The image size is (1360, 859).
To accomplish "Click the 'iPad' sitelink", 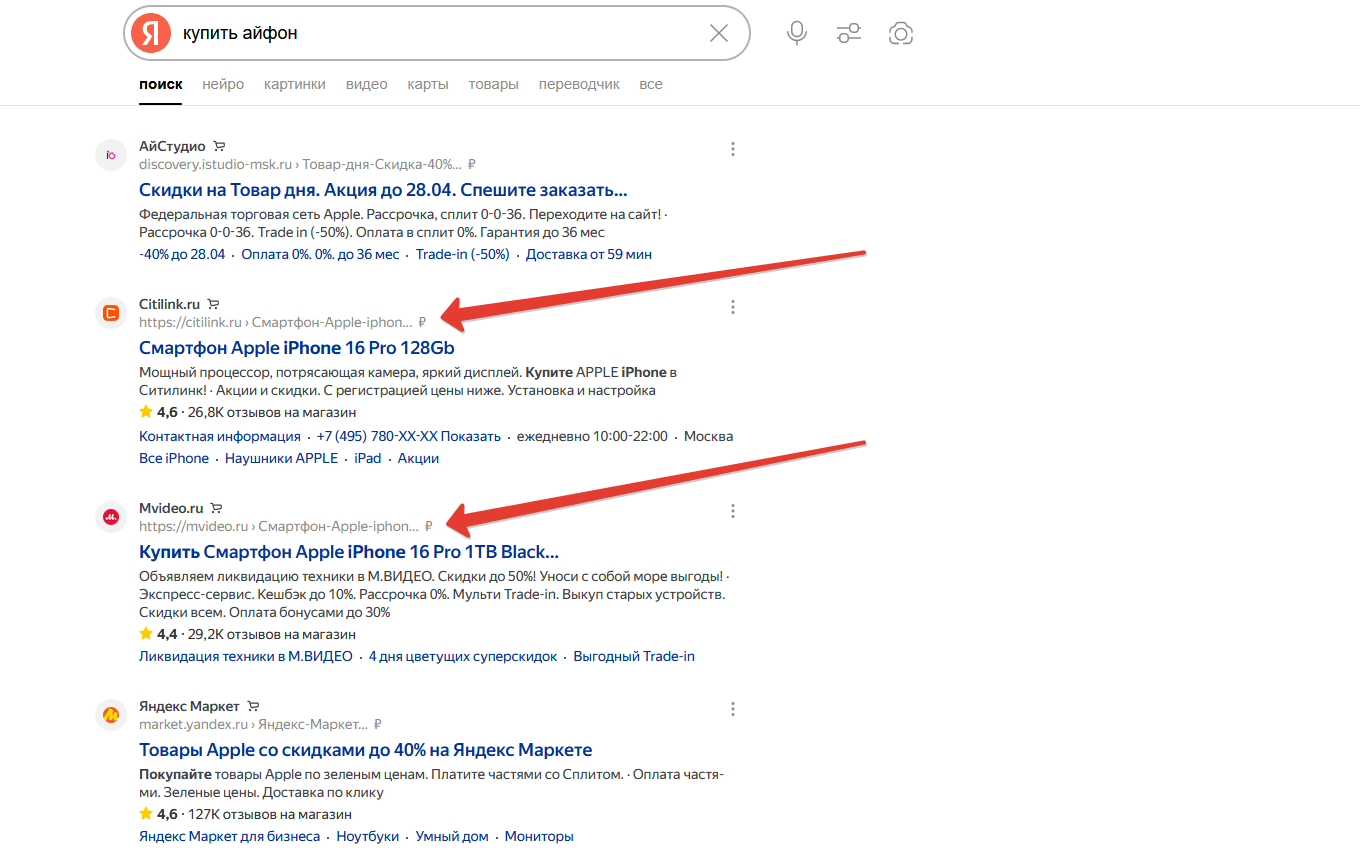I will click(x=368, y=458).
